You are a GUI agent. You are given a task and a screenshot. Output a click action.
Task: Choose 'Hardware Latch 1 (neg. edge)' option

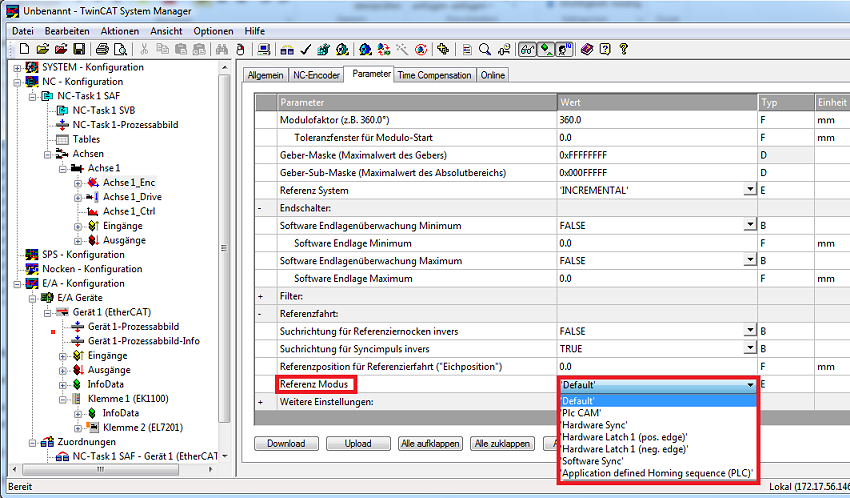pyautogui.click(x=658, y=449)
